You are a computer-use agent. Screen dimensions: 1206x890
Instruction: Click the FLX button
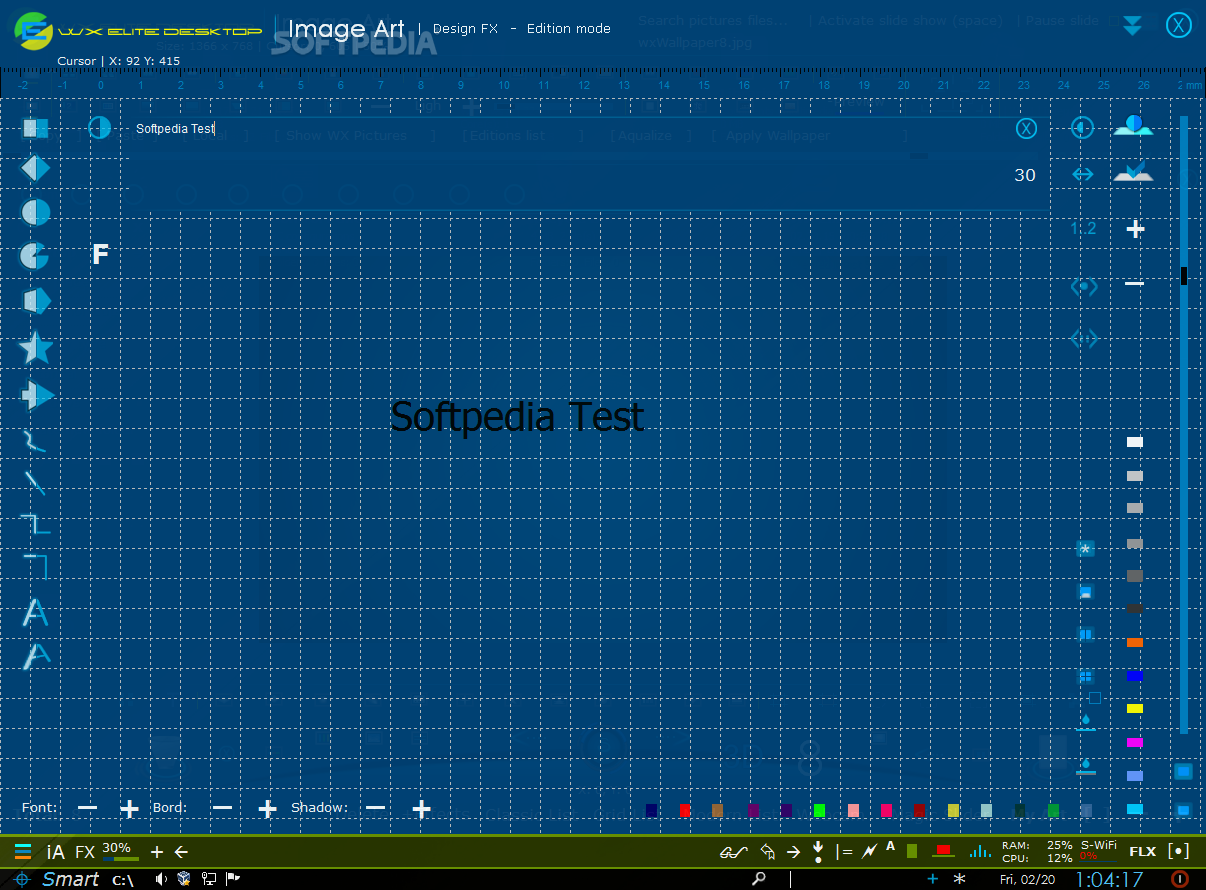[x=1142, y=852]
